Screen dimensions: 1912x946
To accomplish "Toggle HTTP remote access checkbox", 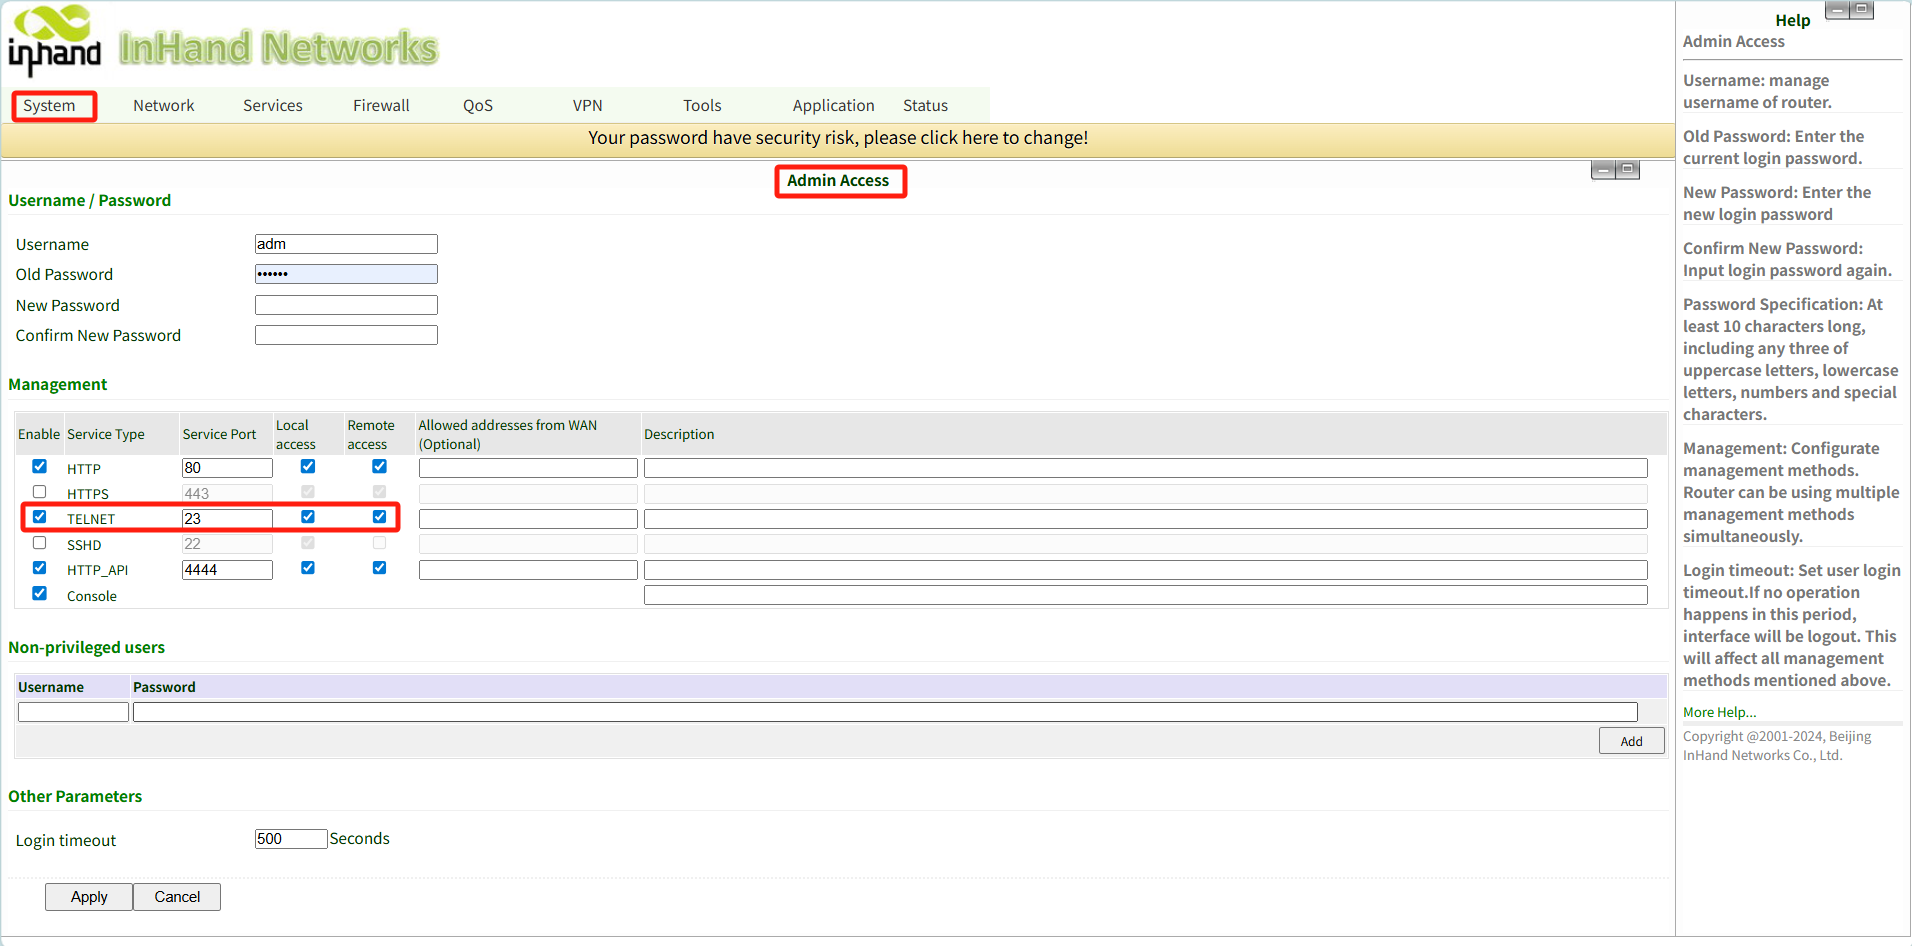I will [x=380, y=466].
